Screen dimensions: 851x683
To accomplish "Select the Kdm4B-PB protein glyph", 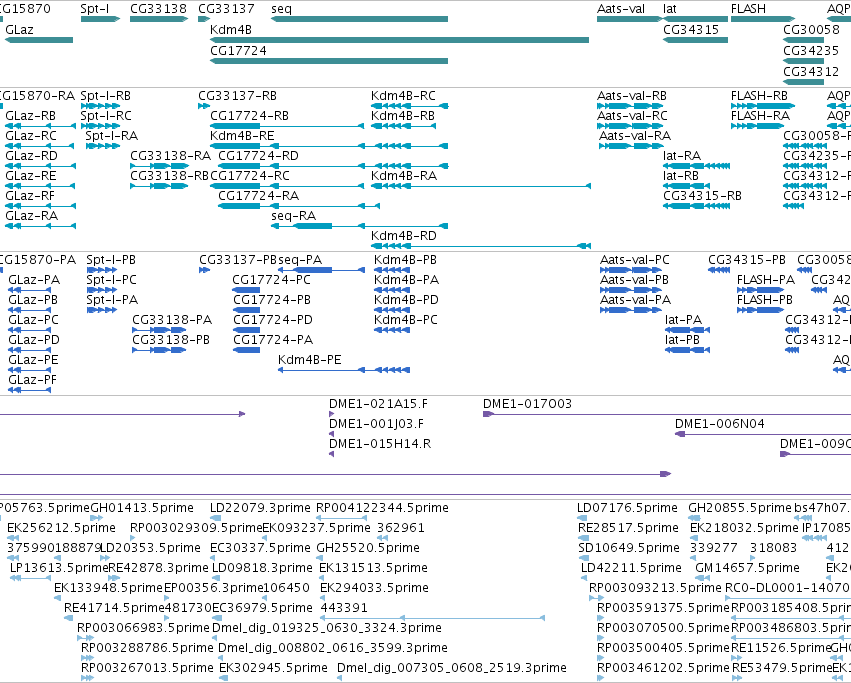I will pos(392,270).
